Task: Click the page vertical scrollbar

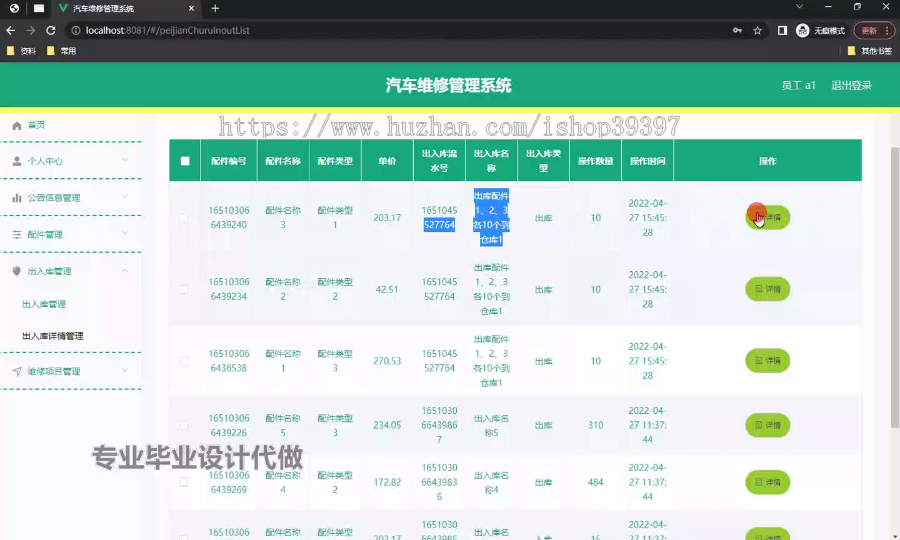Action: point(895,287)
